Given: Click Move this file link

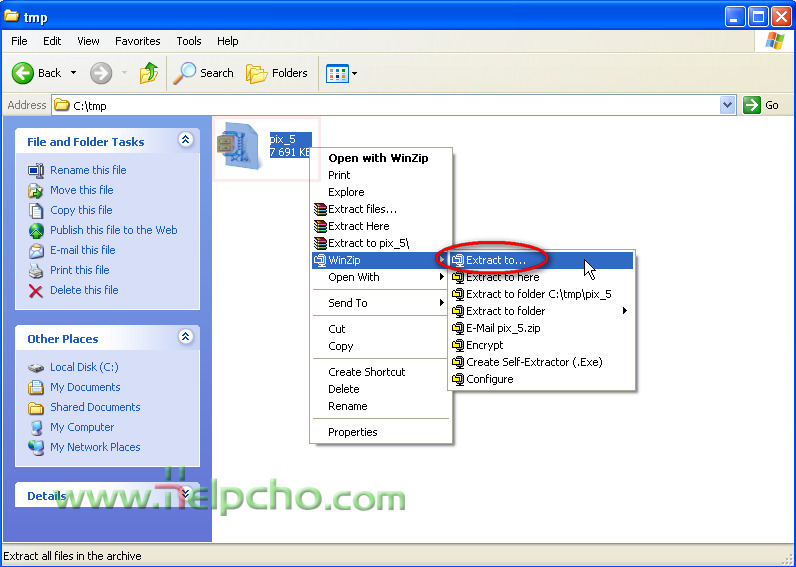Looking at the screenshot, I should [x=82, y=190].
